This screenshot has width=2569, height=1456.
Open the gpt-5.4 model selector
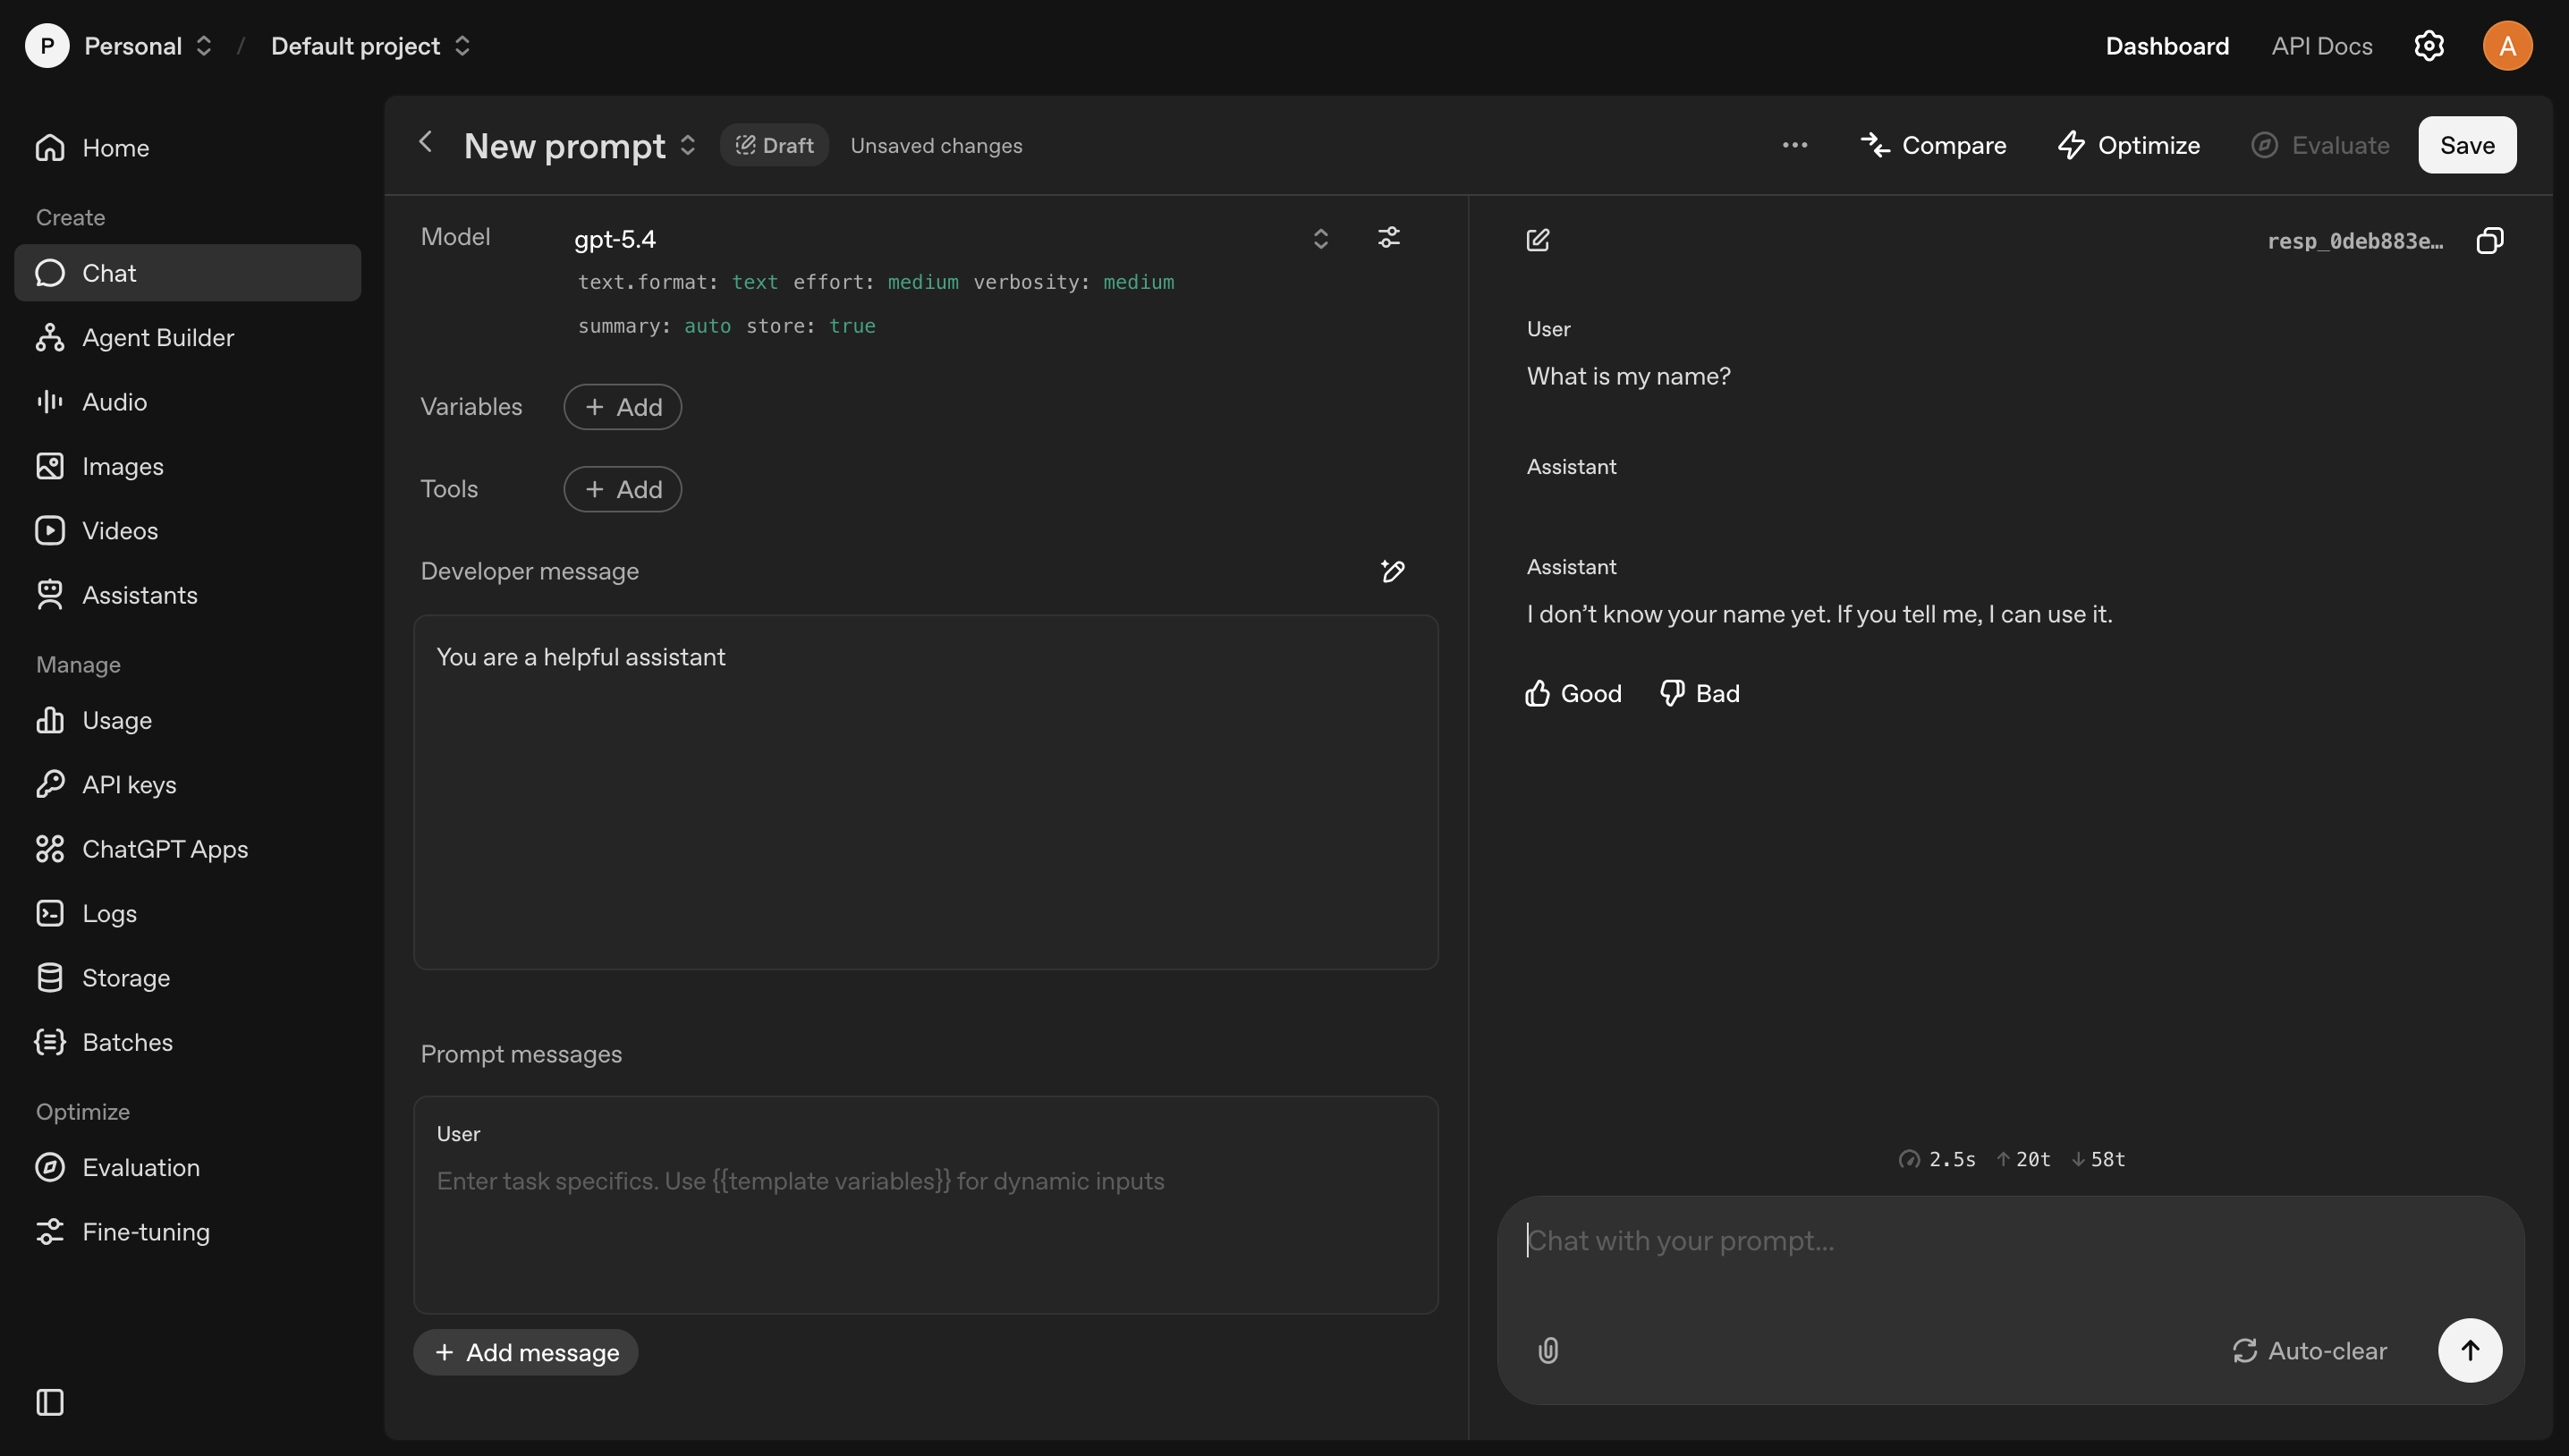tap(1320, 238)
